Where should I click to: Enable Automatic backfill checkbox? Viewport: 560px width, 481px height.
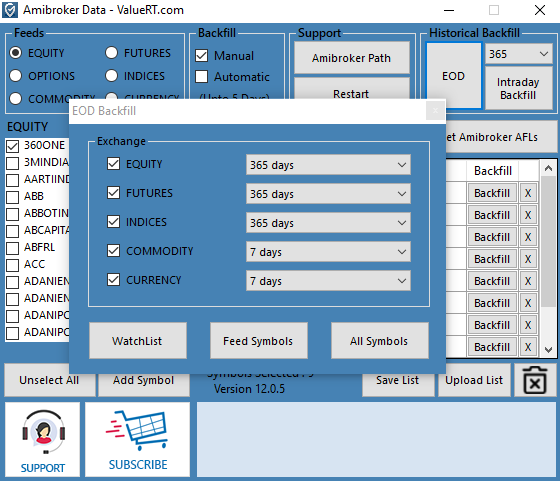[201, 76]
